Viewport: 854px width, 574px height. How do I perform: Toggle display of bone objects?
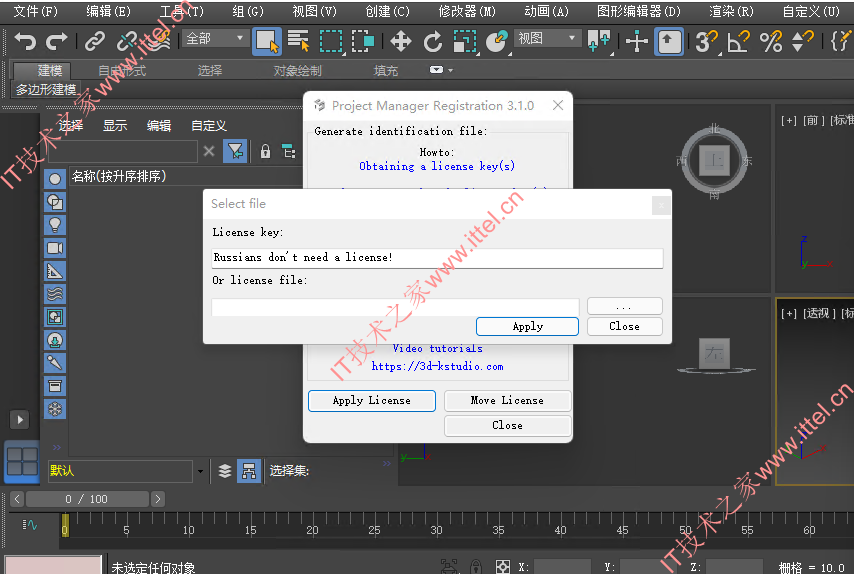(x=55, y=363)
